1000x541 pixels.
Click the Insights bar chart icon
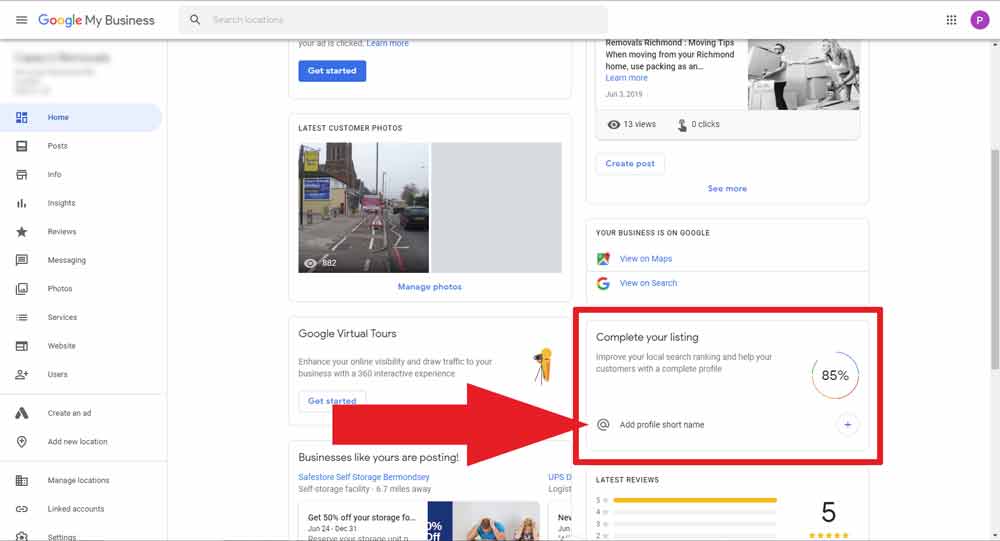(x=22, y=204)
